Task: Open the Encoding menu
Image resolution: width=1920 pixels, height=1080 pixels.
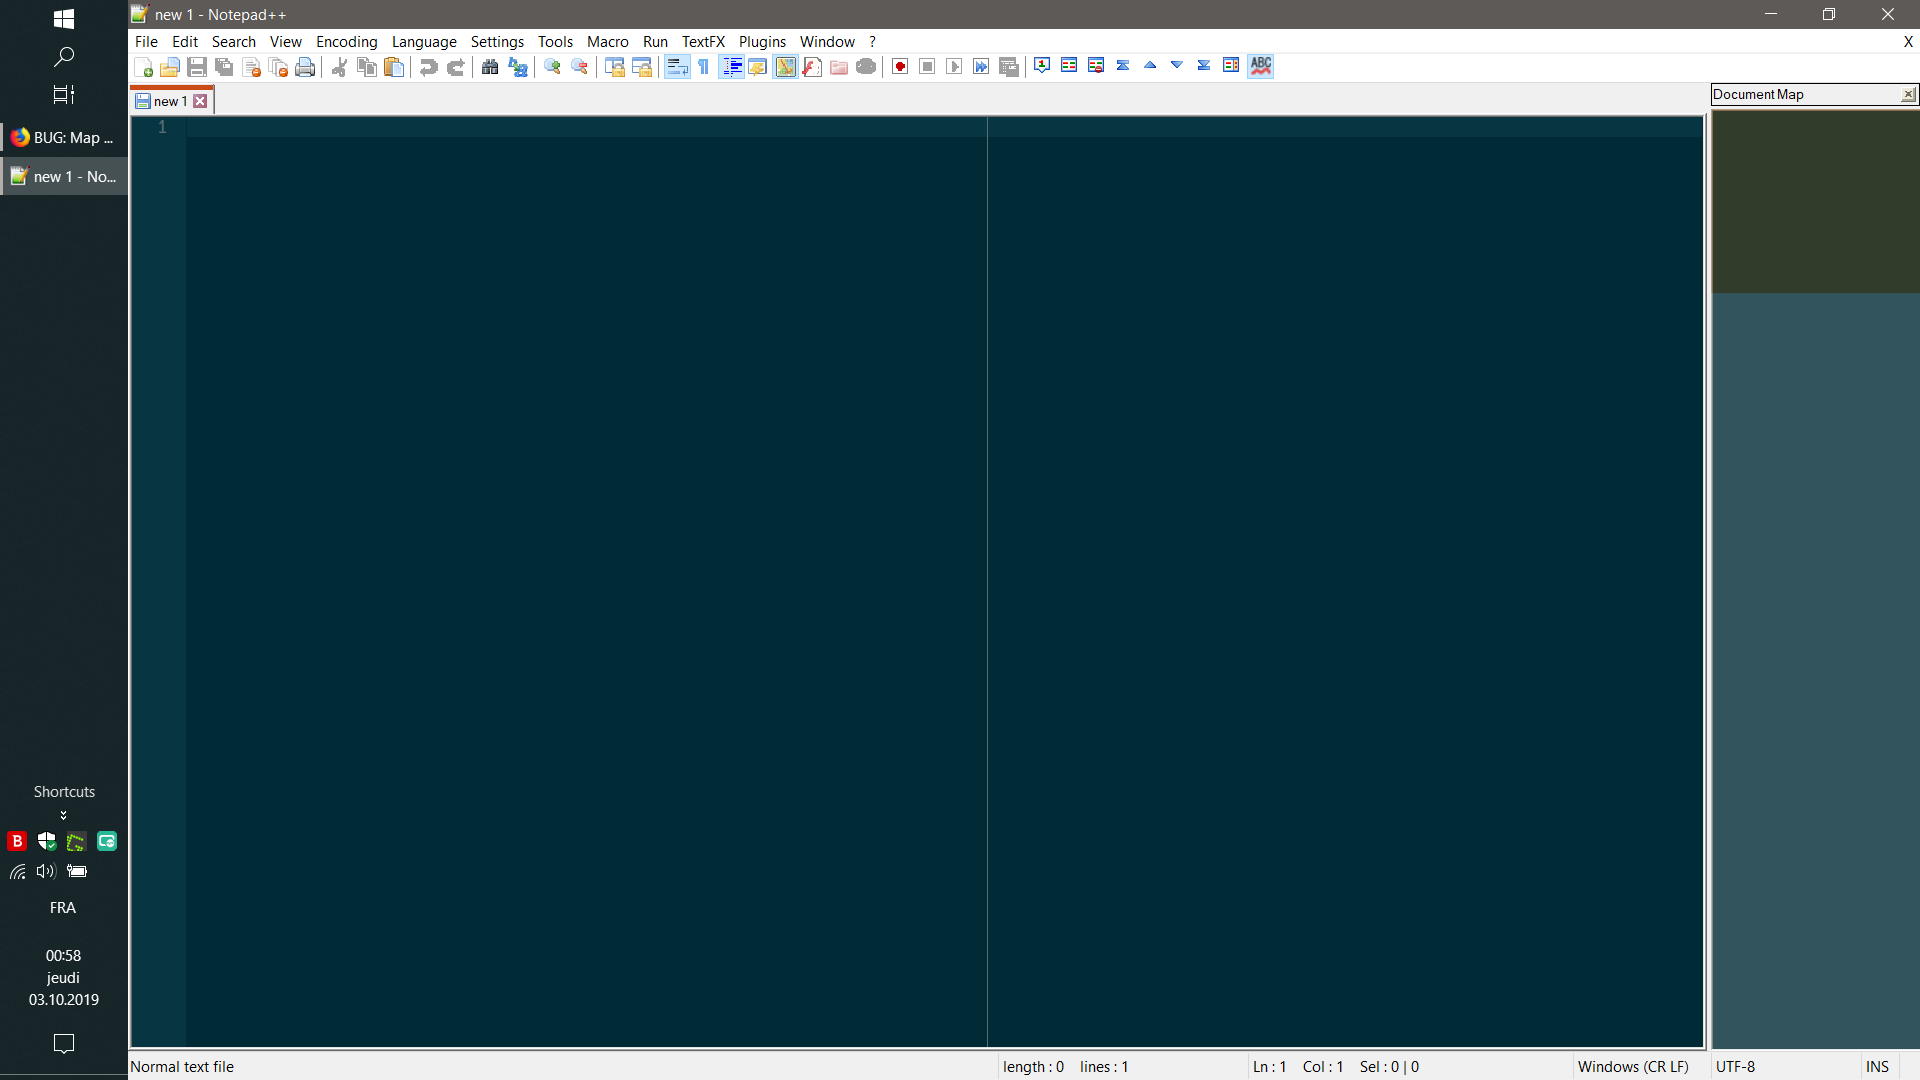Action: (x=346, y=42)
